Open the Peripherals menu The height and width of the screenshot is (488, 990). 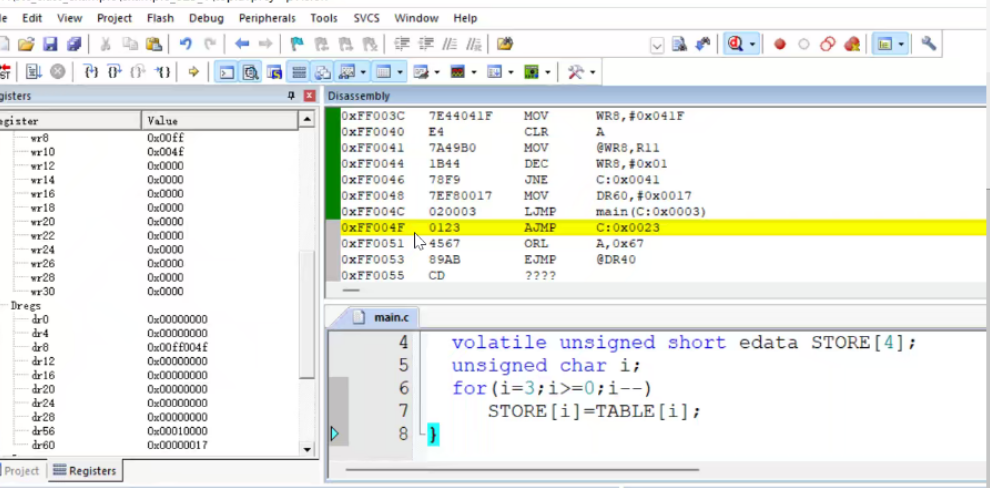[x=267, y=18]
